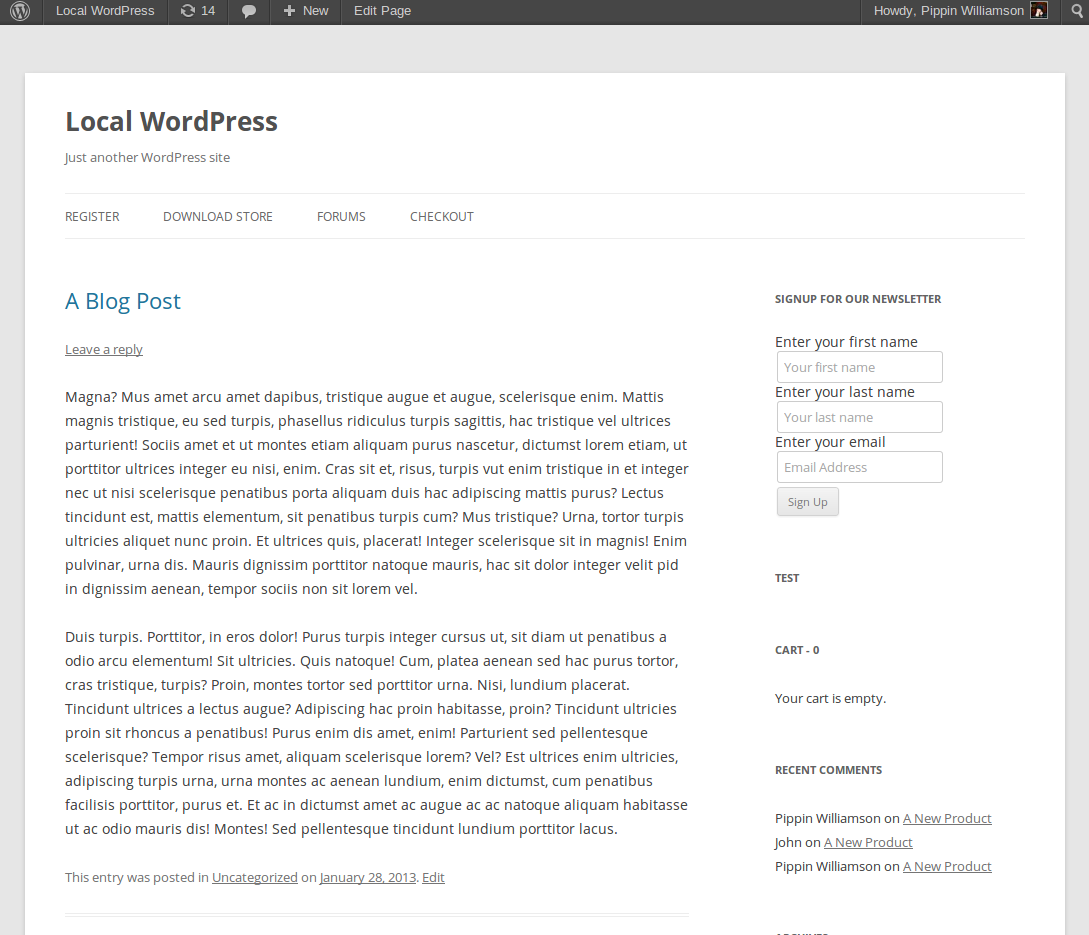Open the Checkout menu item
This screenshot has height=935, width=1089.
click(442, 217)
